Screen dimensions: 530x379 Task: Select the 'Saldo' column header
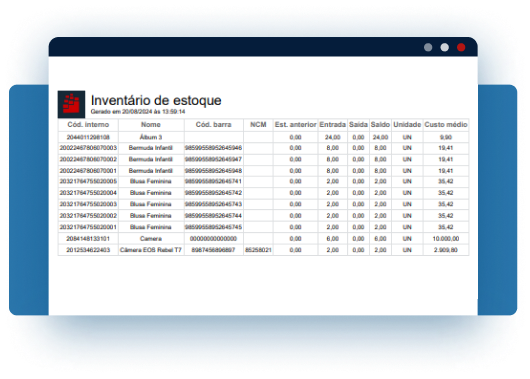point(380,125)
